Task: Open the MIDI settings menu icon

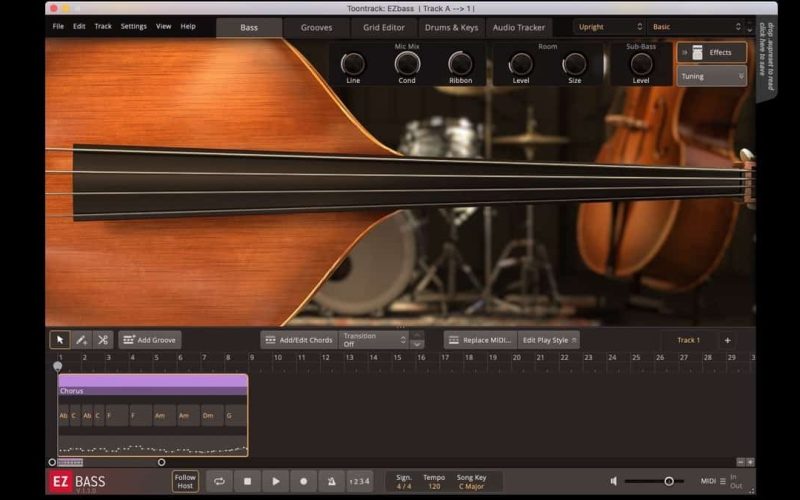Action: (722, 481)
